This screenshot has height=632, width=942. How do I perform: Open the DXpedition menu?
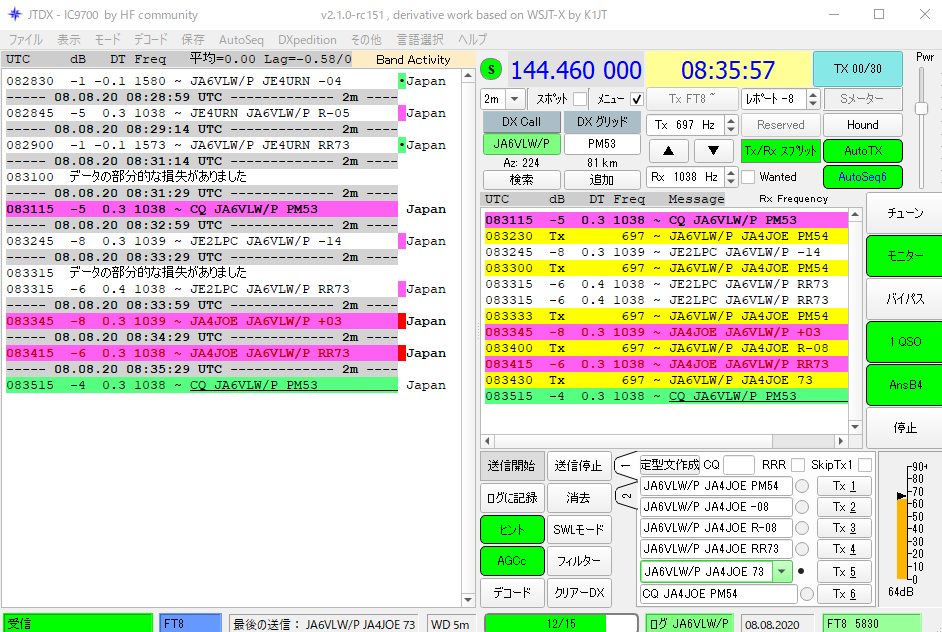click(x=307, y=40)
